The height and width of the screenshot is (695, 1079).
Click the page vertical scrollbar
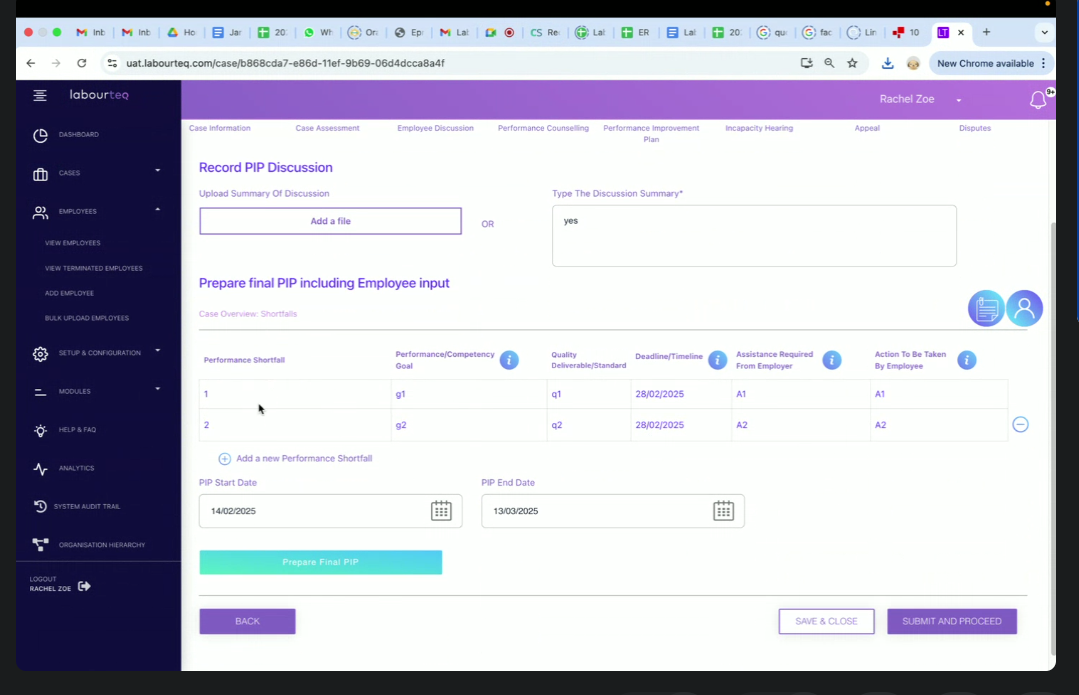(1052, 439)
